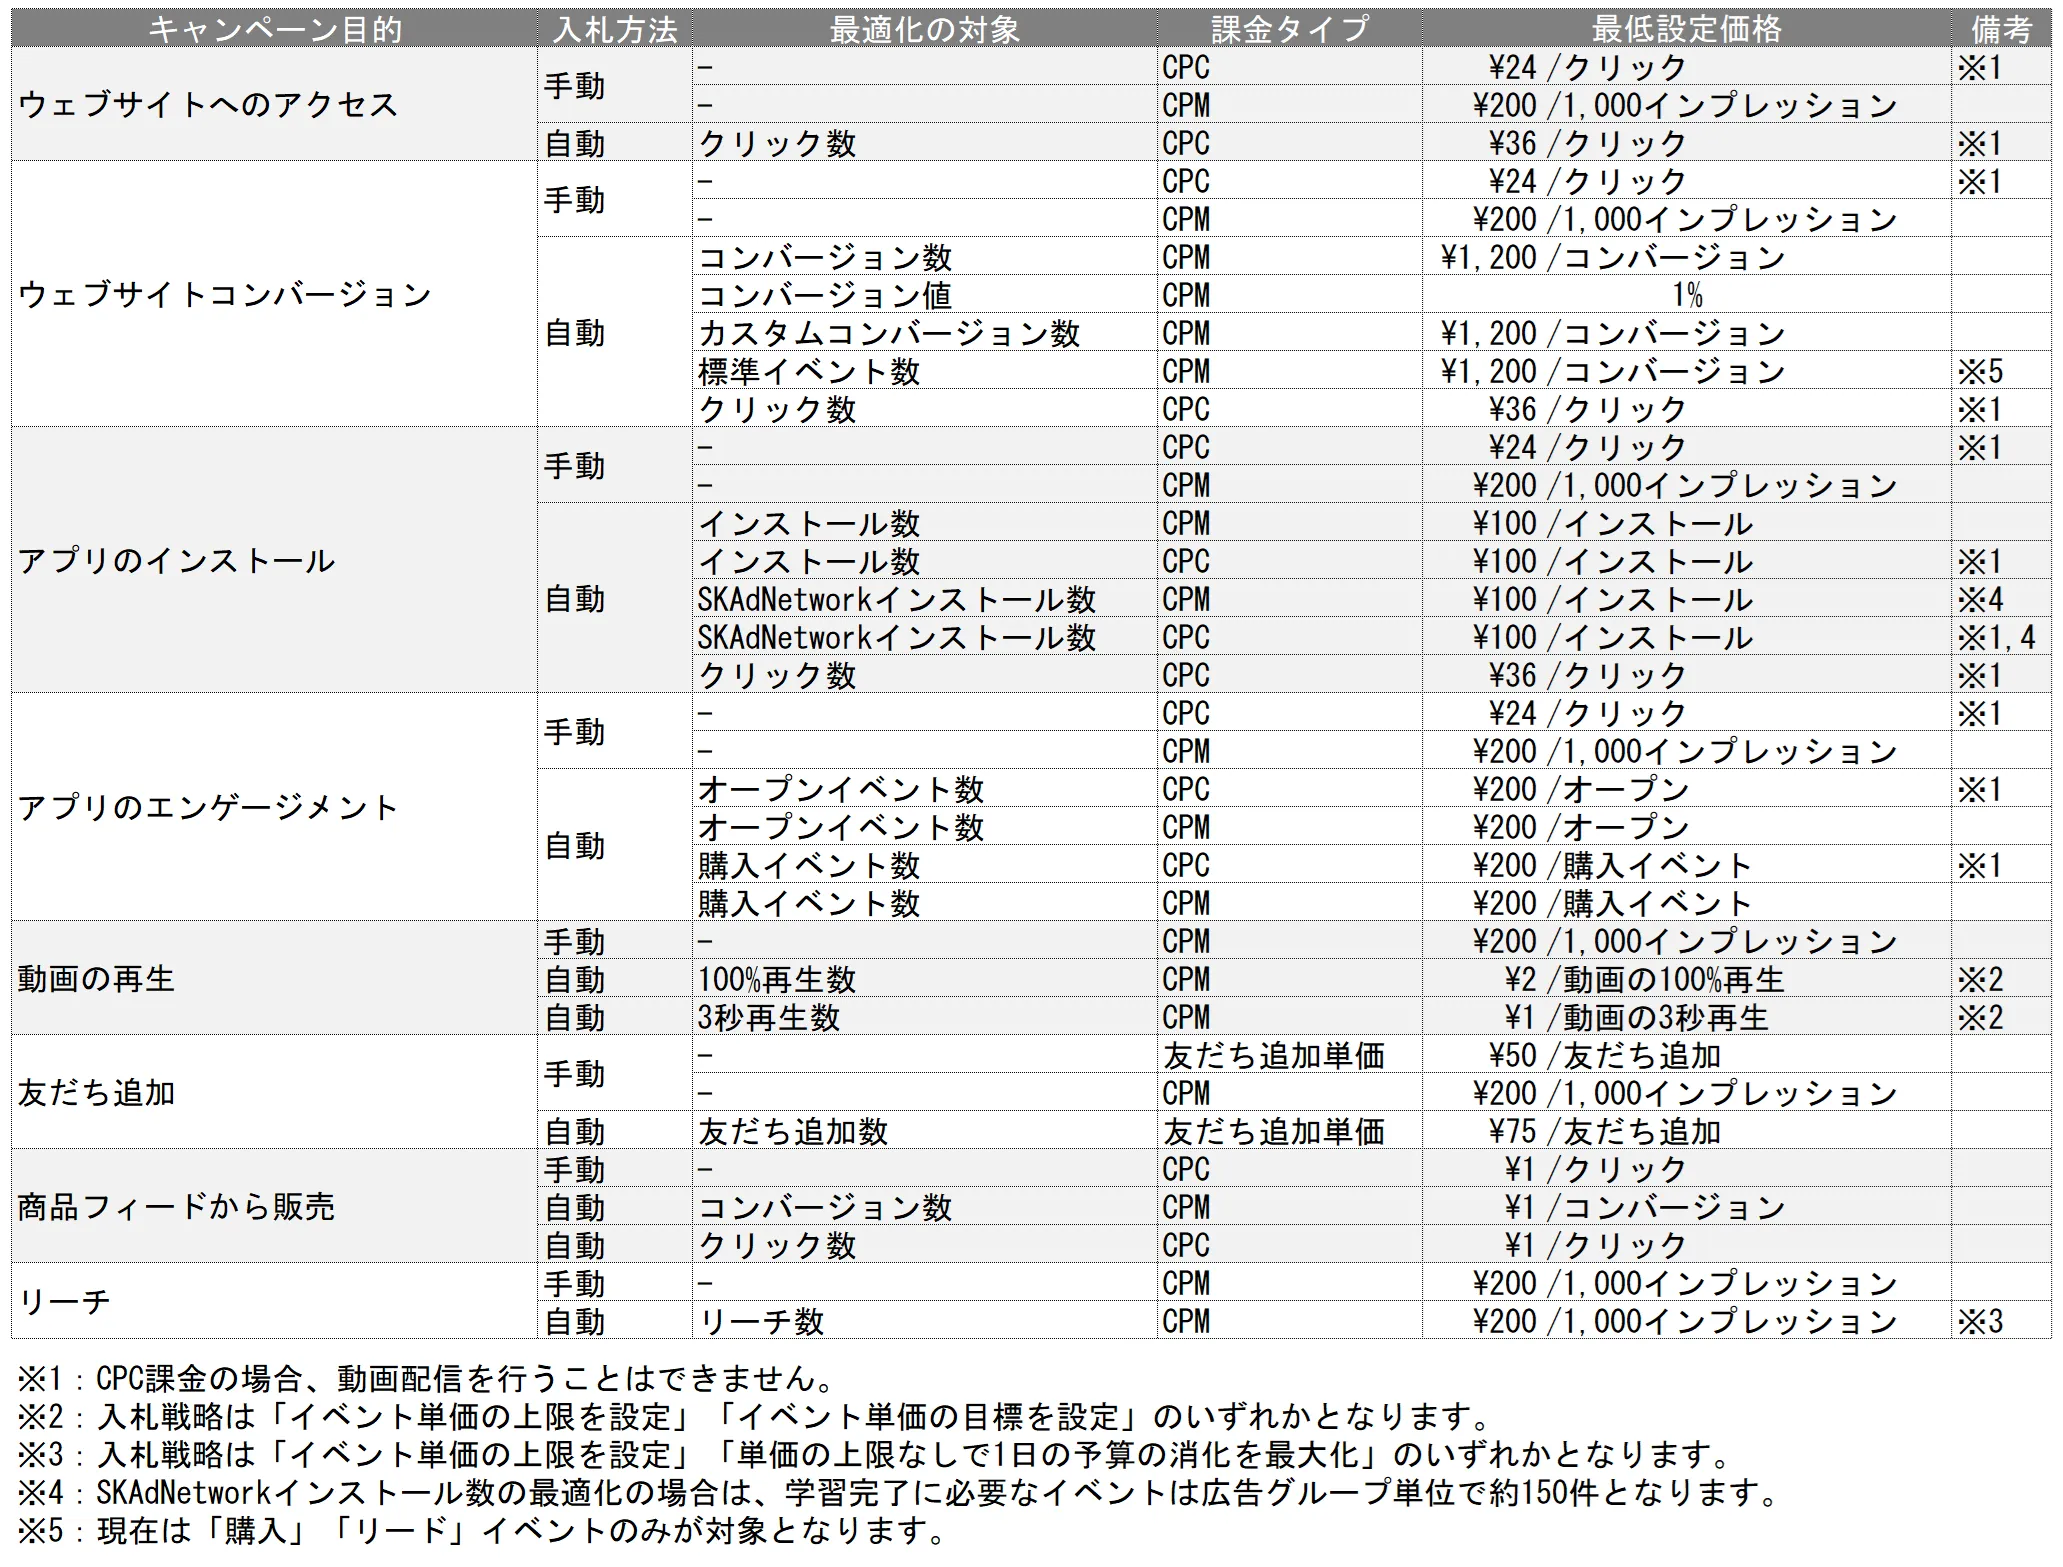This screenshot has height=1567, width=2063.
Task: Select the ウェブサイトへのアクセス cell
Action: pyautogui.click(x=208, y=105)
